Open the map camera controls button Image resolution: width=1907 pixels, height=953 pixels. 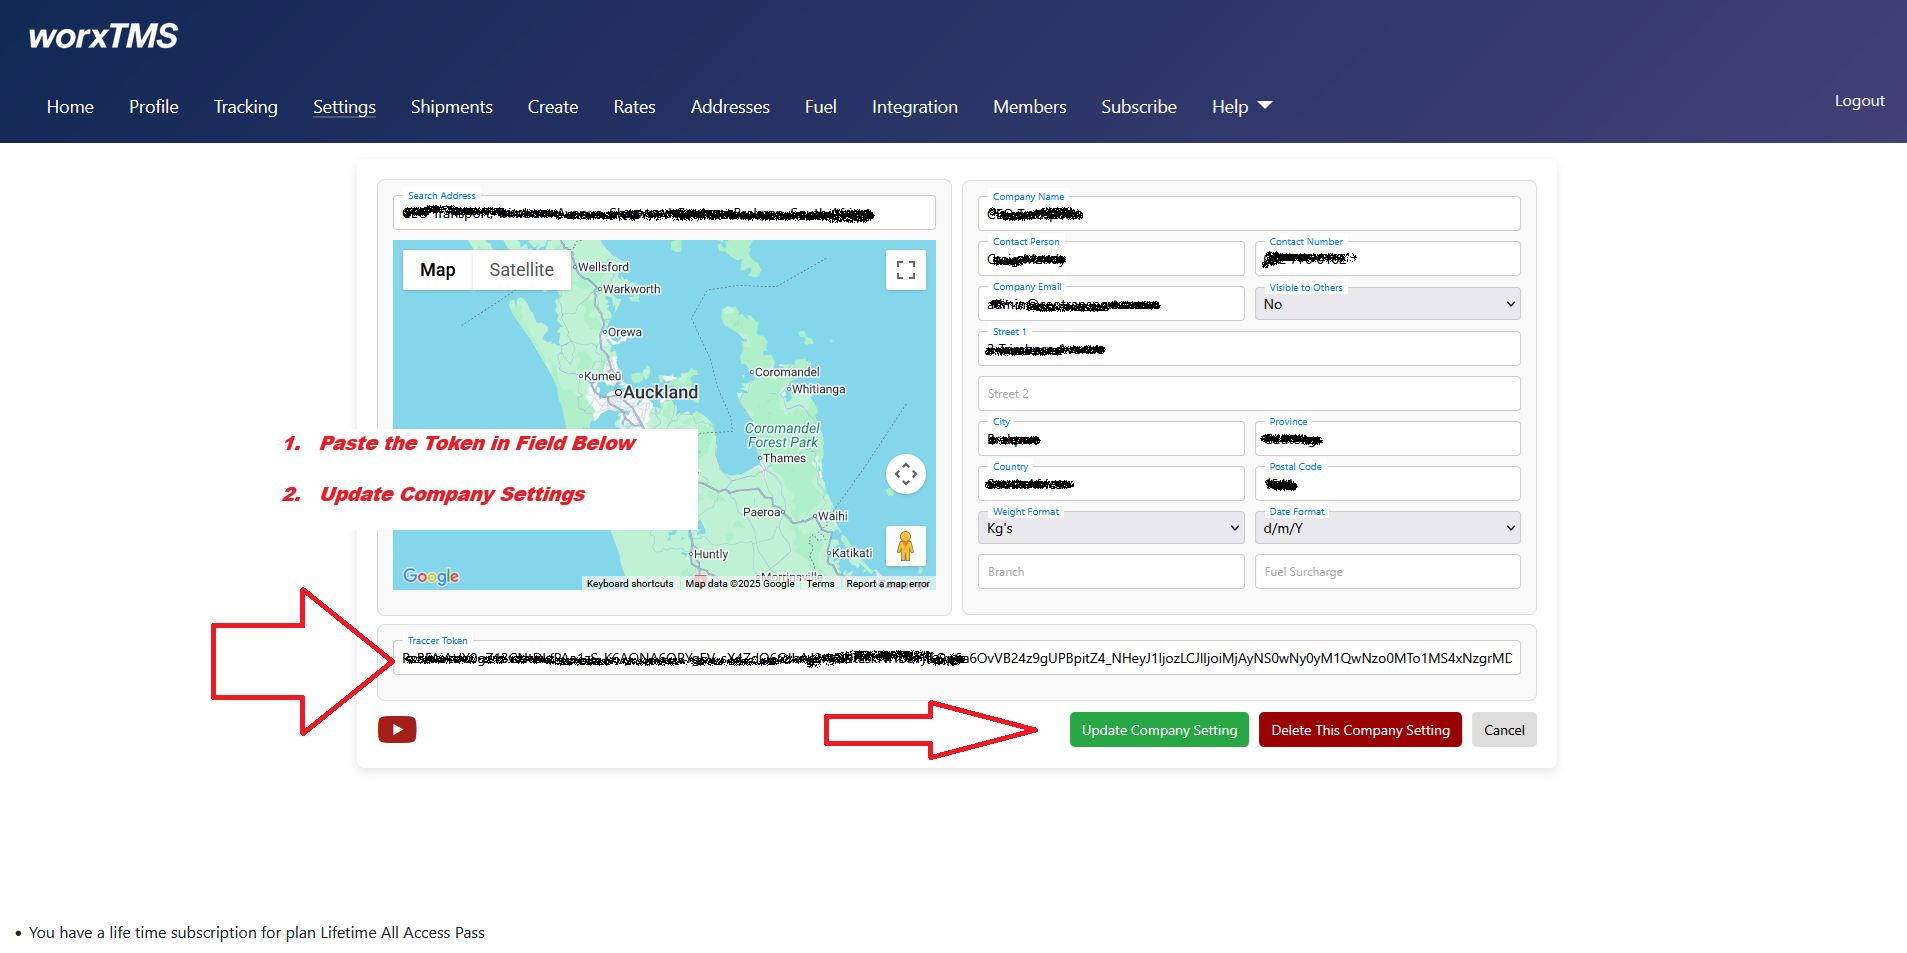(906, 474)
